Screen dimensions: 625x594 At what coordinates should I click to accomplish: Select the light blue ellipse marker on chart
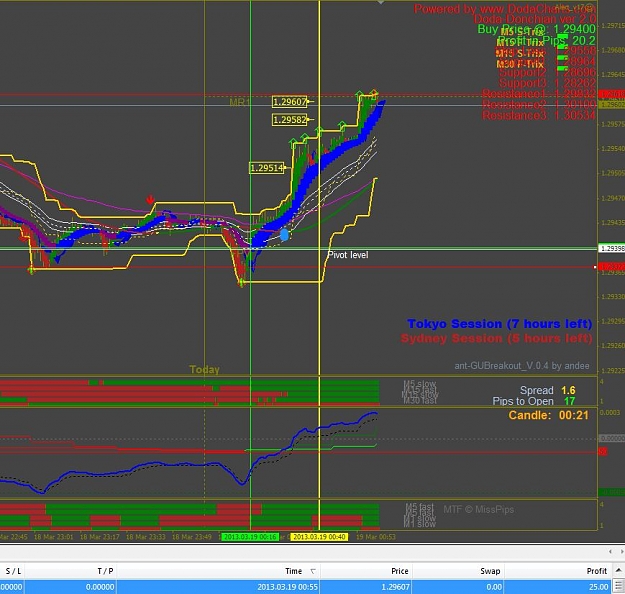click(284, 234)
